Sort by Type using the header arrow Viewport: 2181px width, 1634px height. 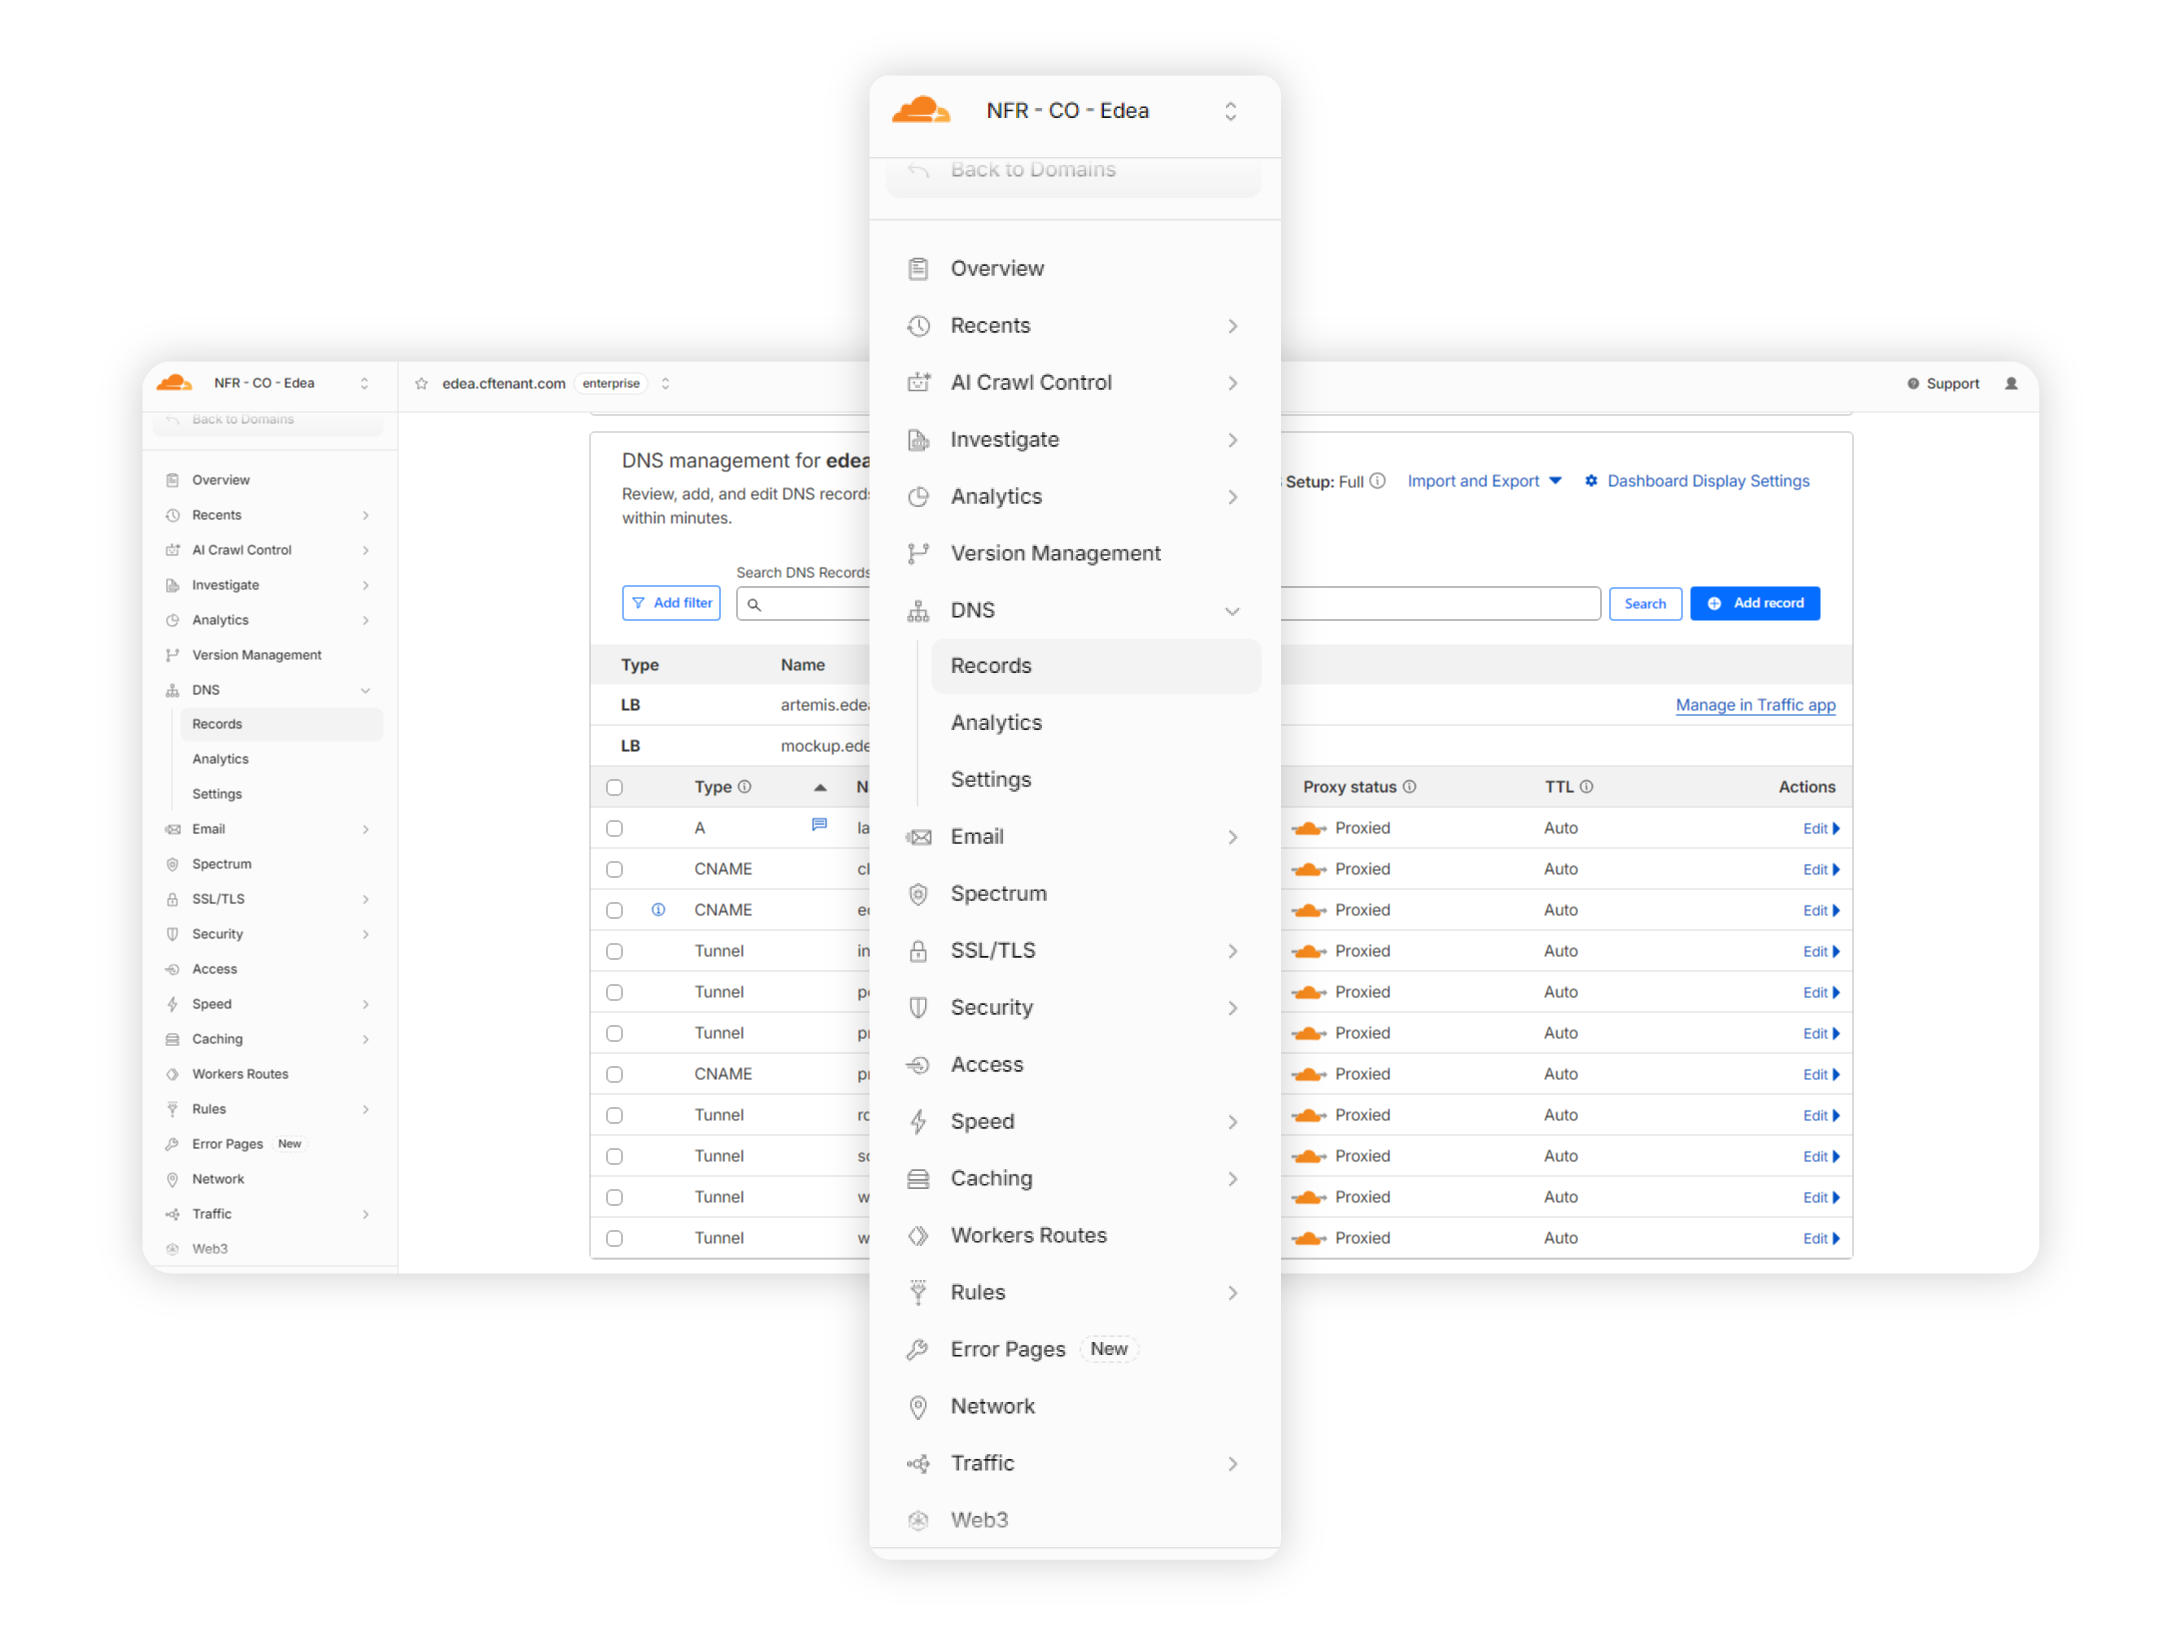point(820,788)
